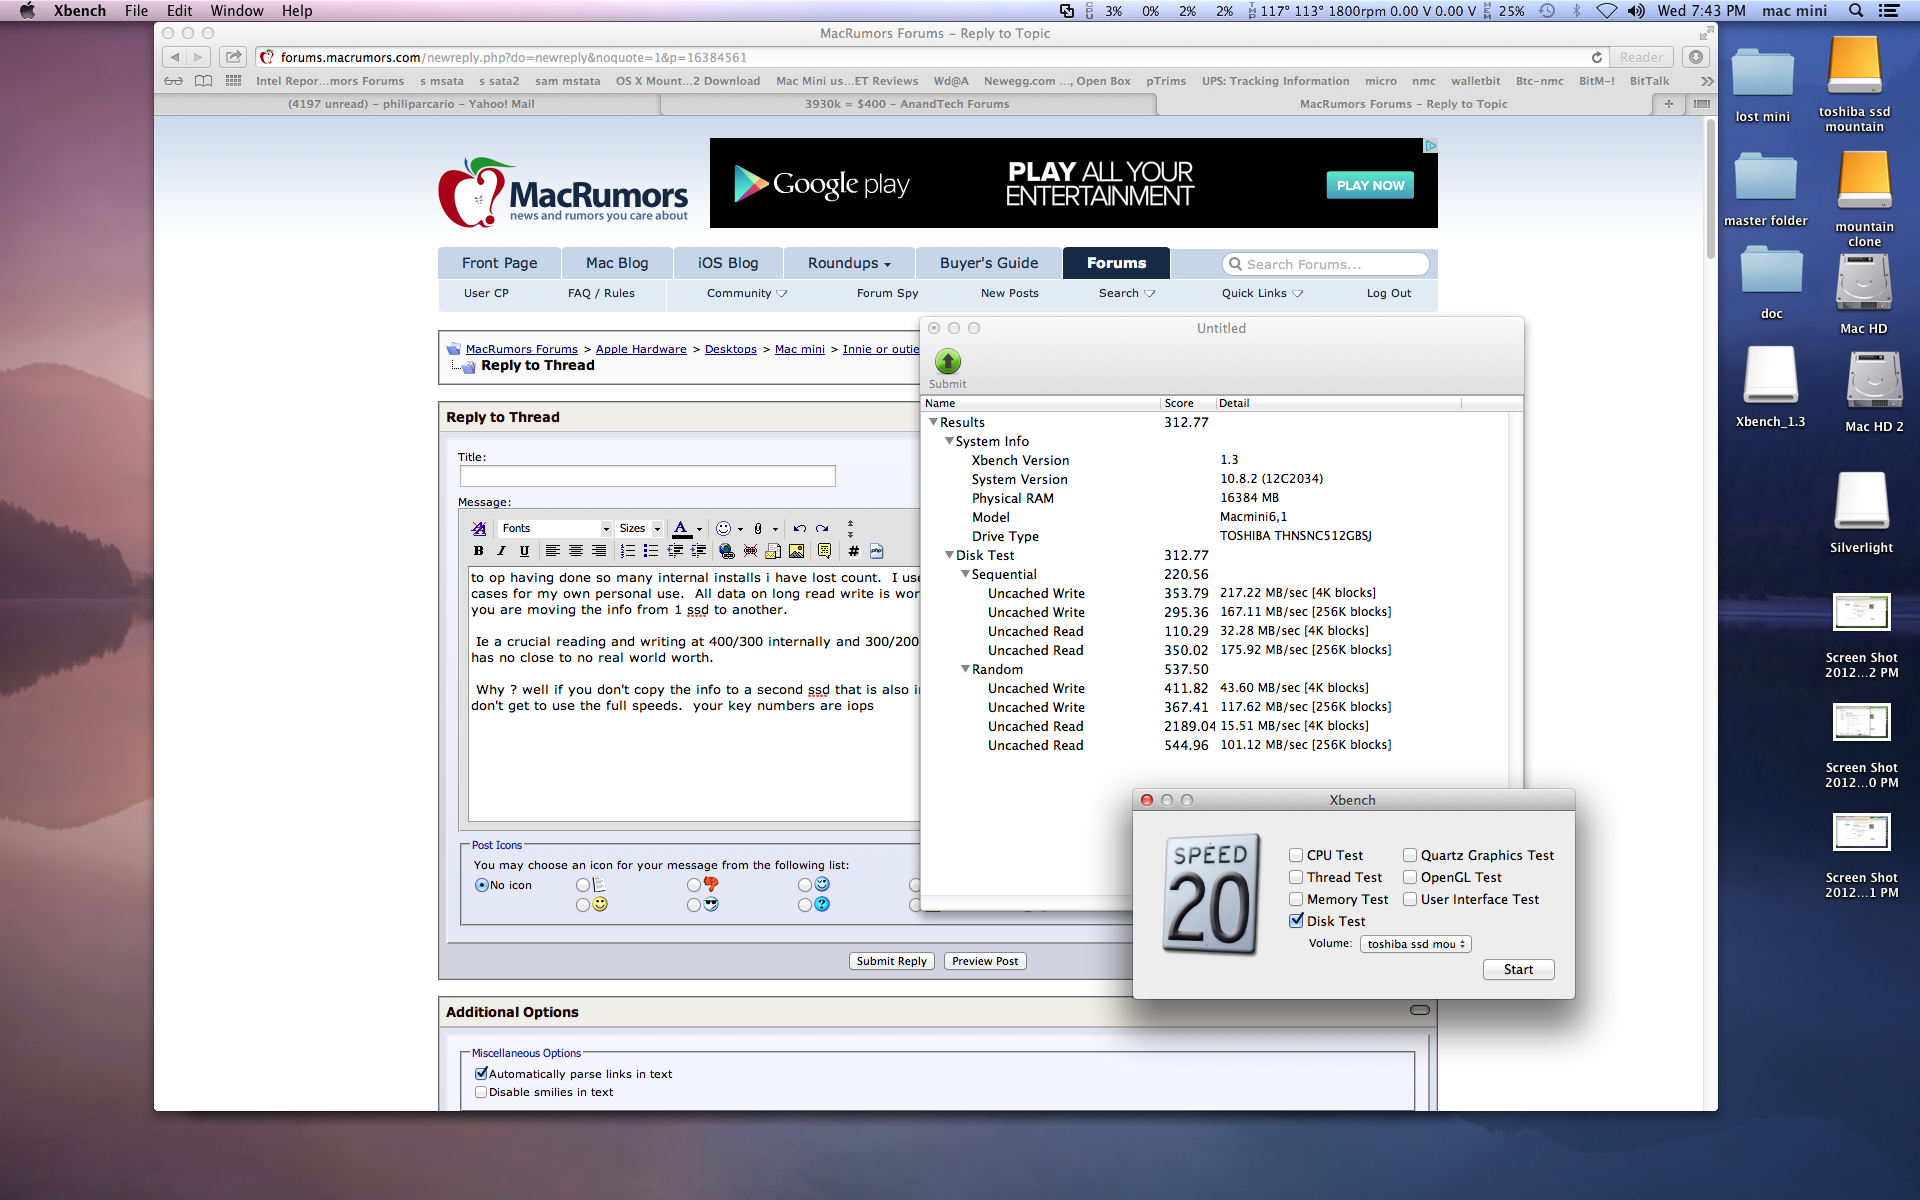Click the Start button in Xbench
The image size is (1920, 1200).
pyautogui.click(x=1517, y=969)
